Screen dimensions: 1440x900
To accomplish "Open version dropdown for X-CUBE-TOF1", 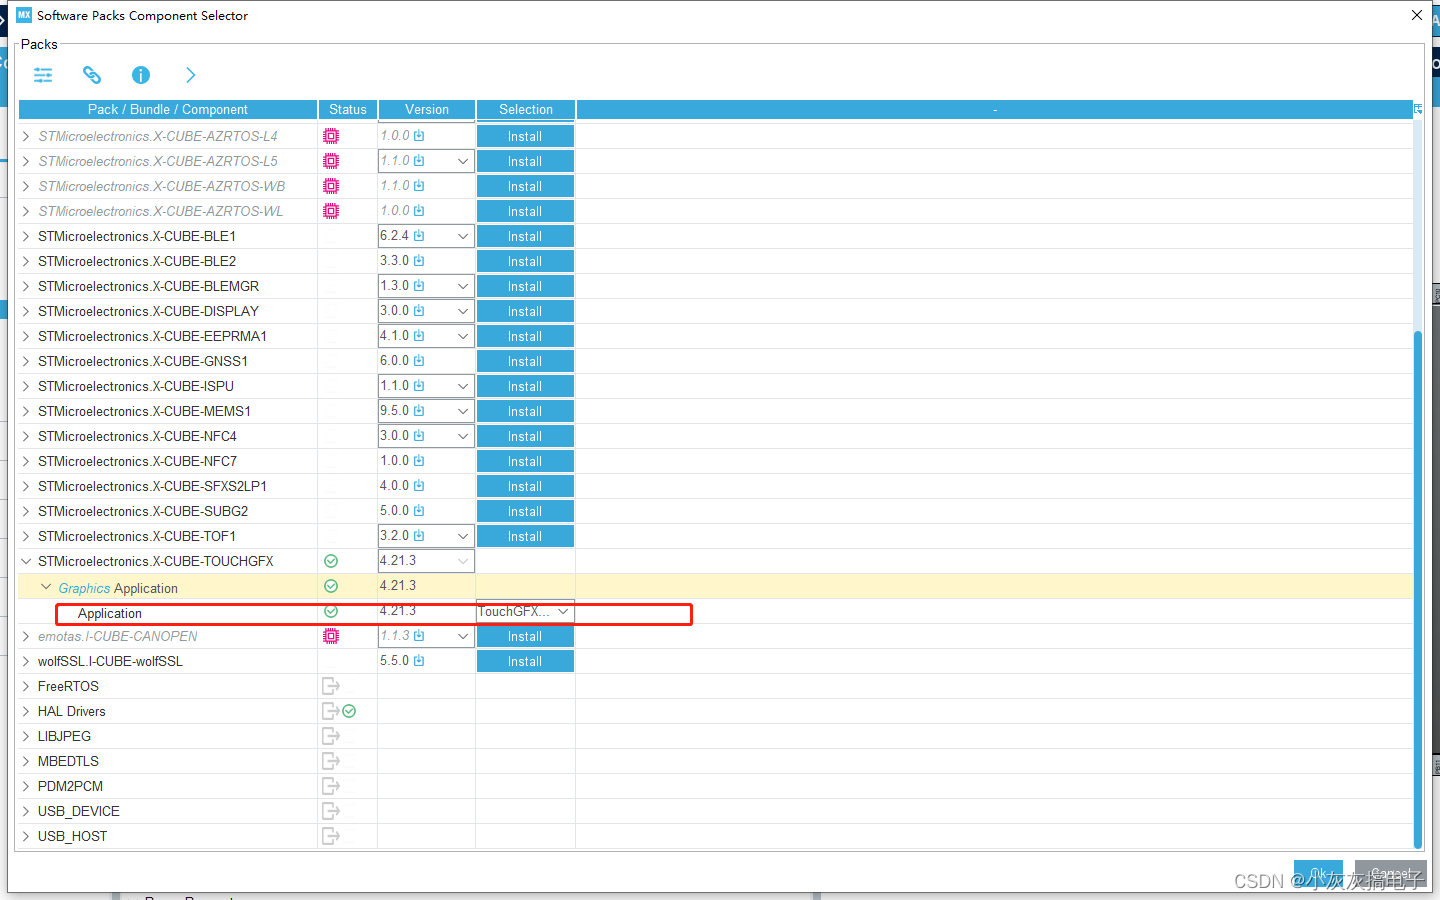I will (x=463, y=536).
